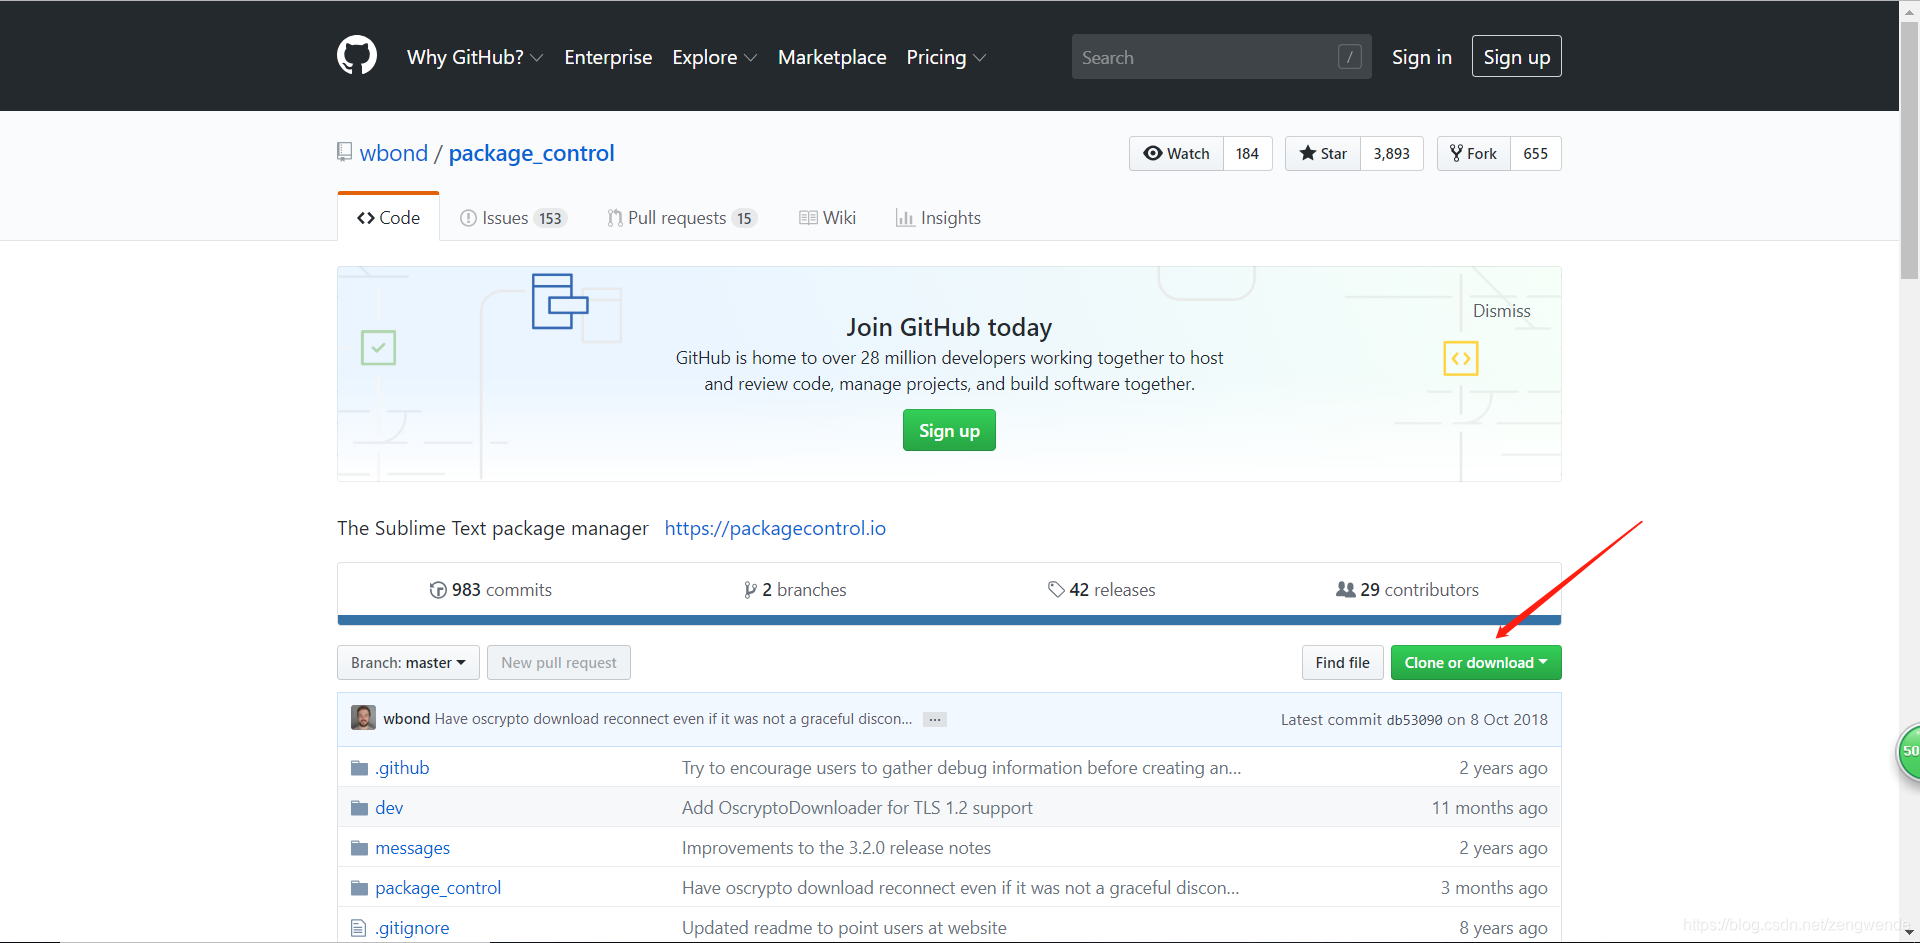The width and height of the screenshot is (1920, 943).
Task: Expand the Clone or download dropdown
Action: 1476,663
